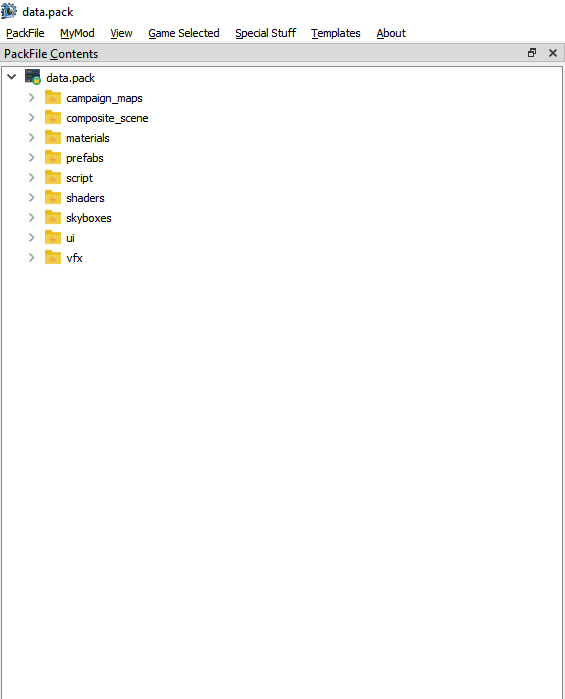The image size is (565, 699).
Task: Click the campaign_maps folder icon
Action: coord(53,97)
